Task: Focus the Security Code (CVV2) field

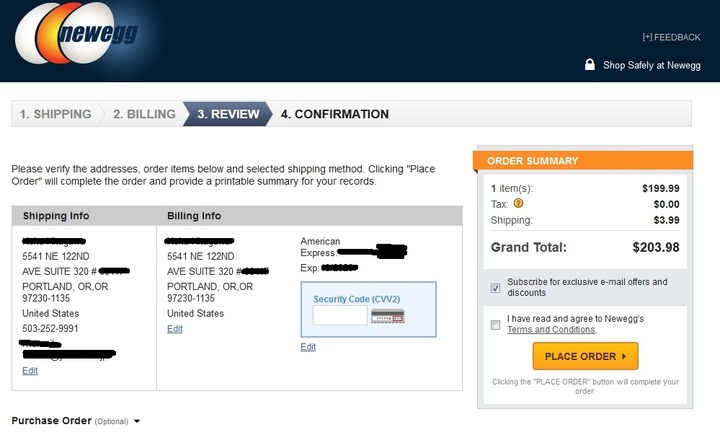Action: (340, 316)
